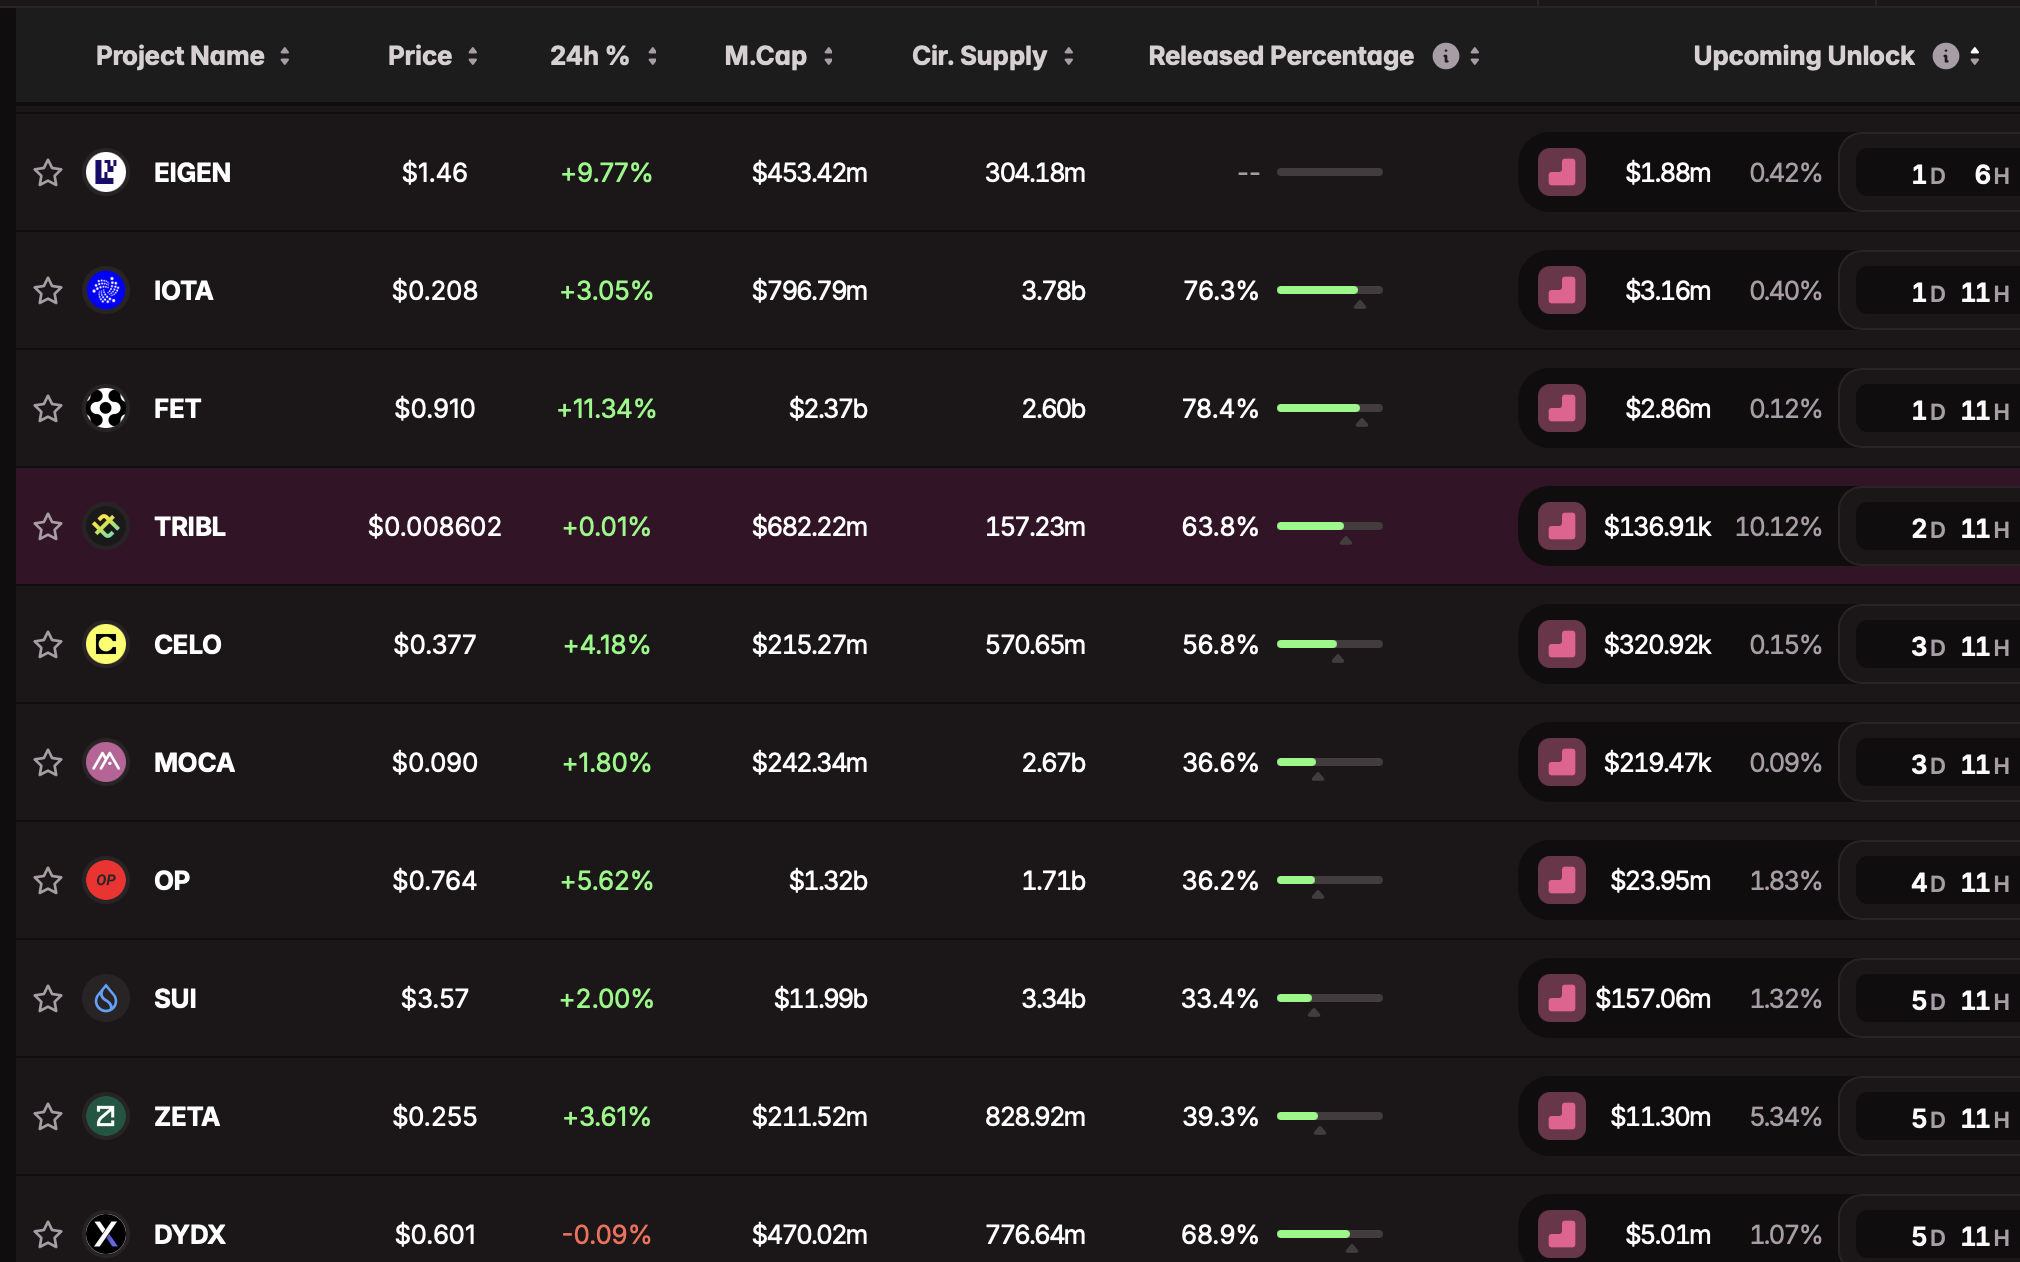
Task: Click the CELO token logo
Action: pyautogui.click(x=106, y=644)
